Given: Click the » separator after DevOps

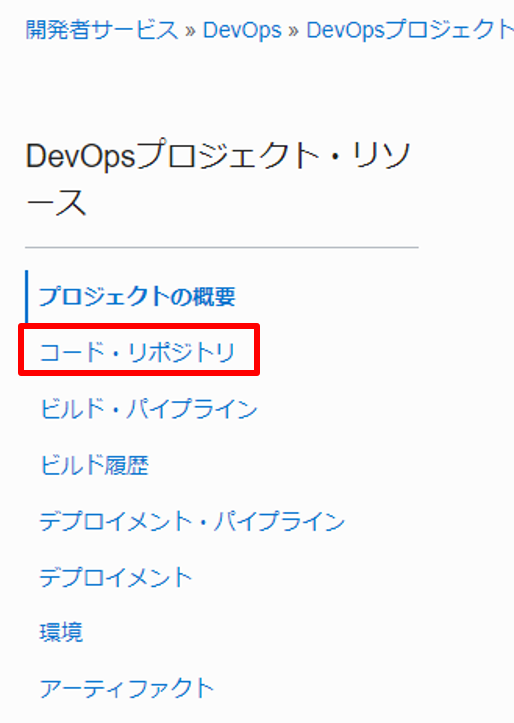Looking at the screenshot, I should tap(294, 31).
